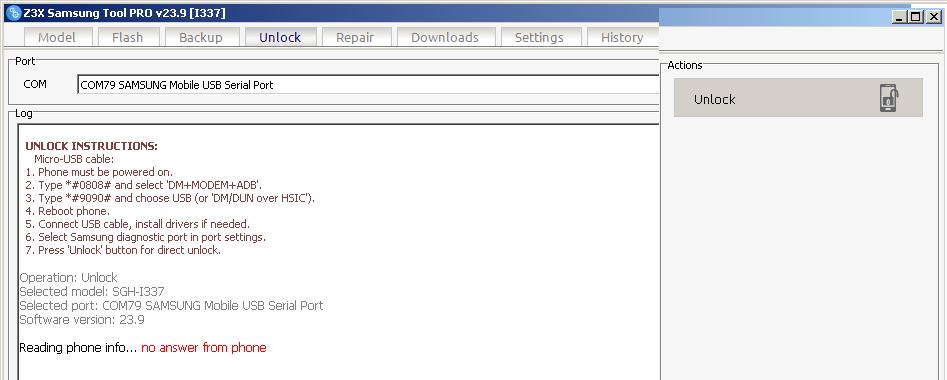The height and width of the screenshot is (380, 947).
Task: Maximize the Z3X Samsung Tool window
Action: click(916, 18)
